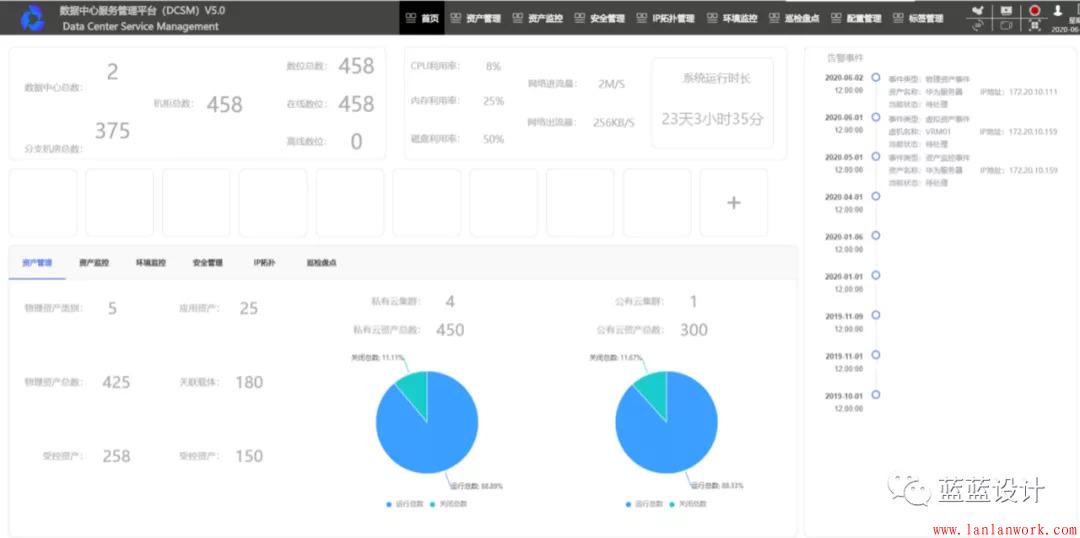This screenshot has width=1080, height=538.
Task: Toggle 运行总数 legend on left pie chart
Action: (x=405, y=504)
